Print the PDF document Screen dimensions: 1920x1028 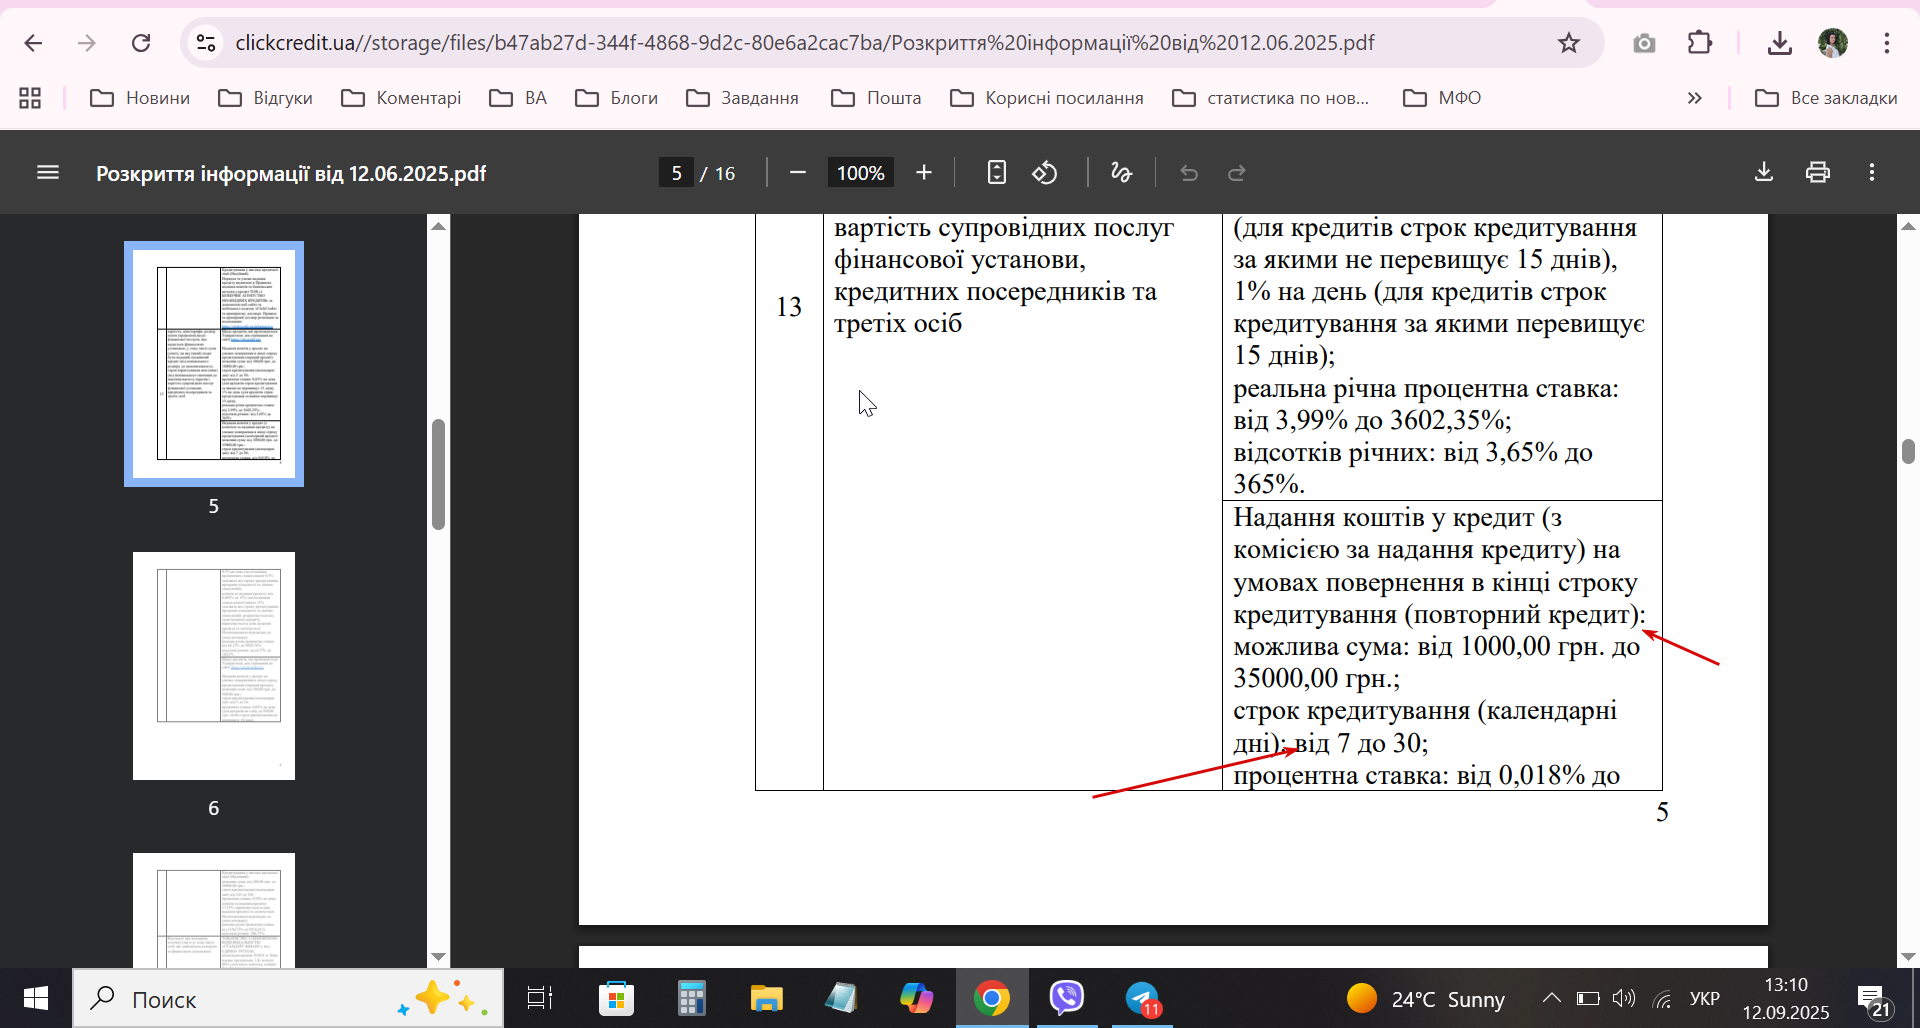(1817, 173)
